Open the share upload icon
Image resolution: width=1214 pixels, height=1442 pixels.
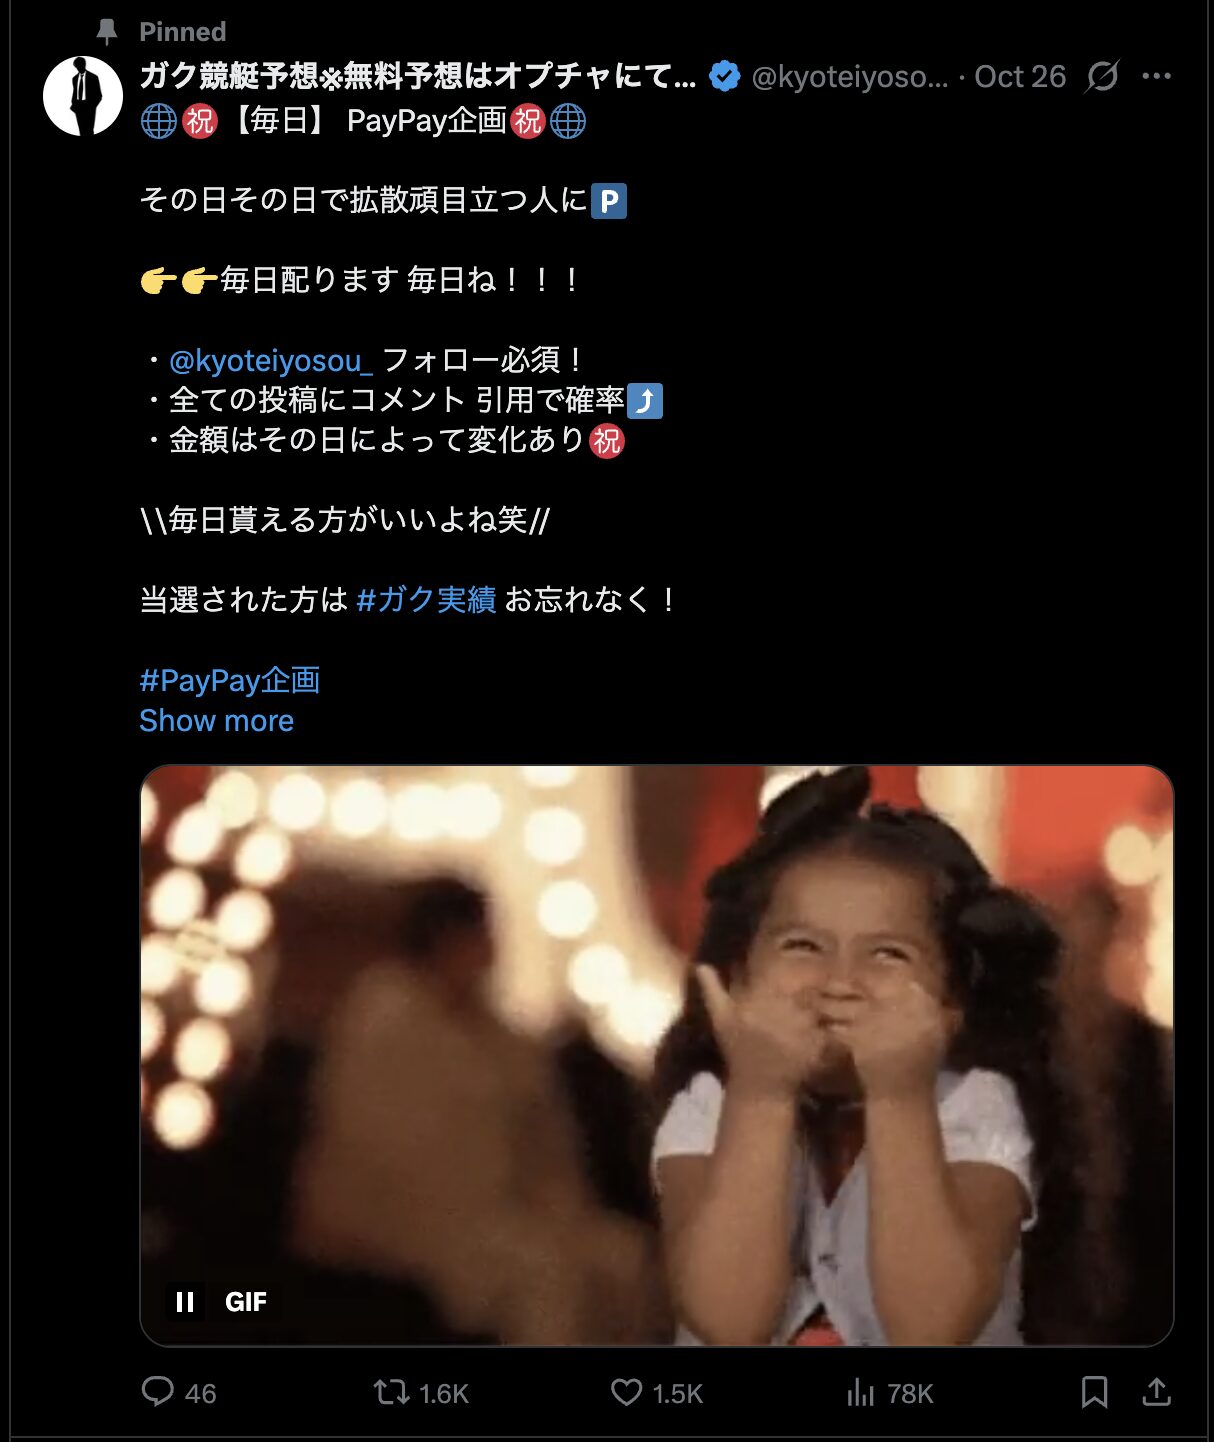(1156, 1392)
